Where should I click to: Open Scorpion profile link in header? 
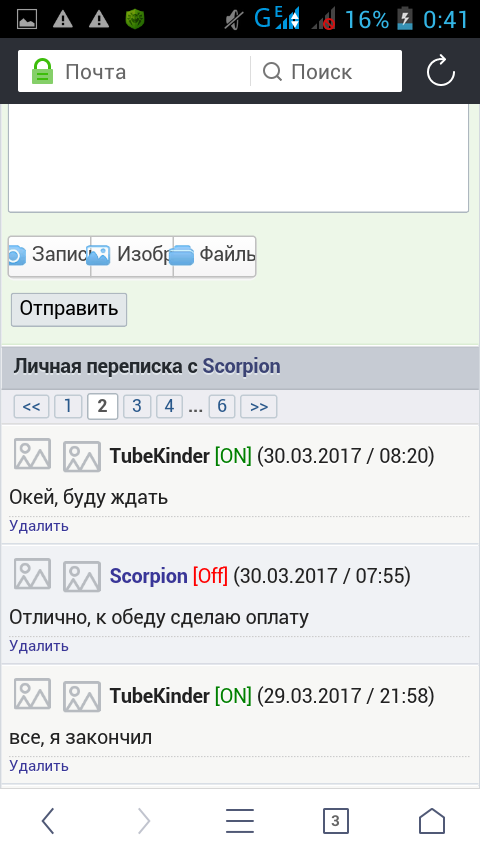tap(241, 367)
